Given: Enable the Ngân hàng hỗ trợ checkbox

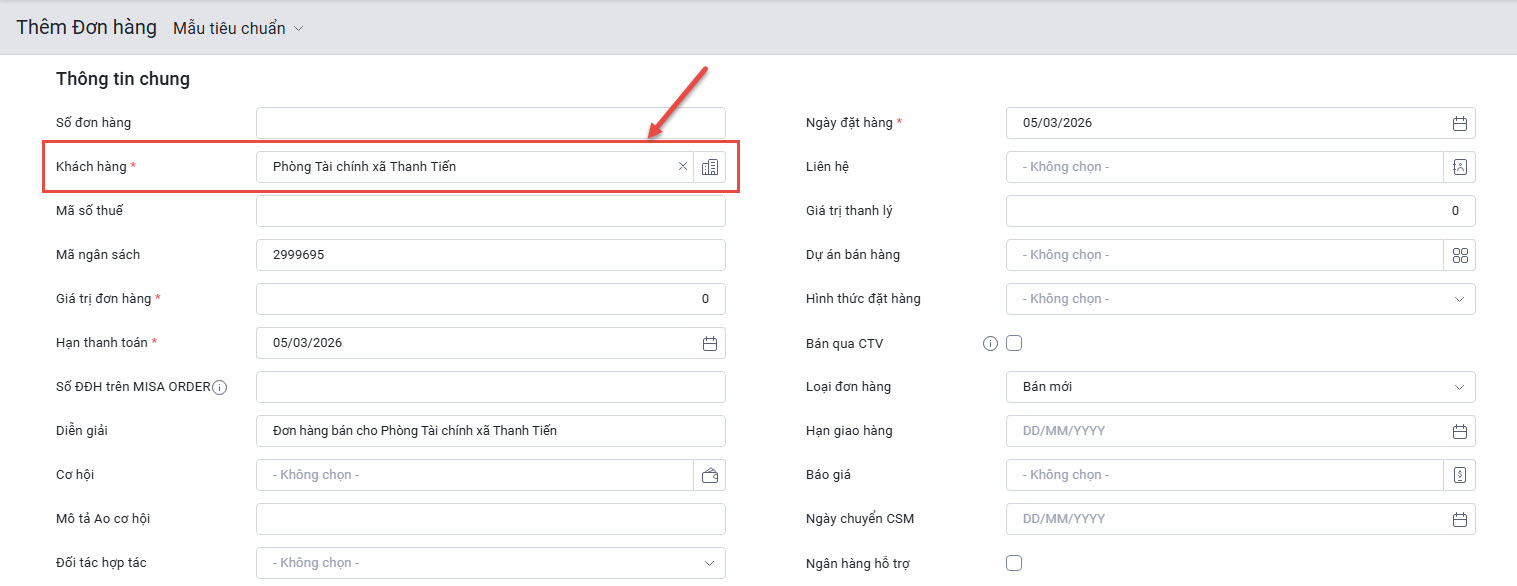Looking at the screenshot, I should click(1014, 563).
